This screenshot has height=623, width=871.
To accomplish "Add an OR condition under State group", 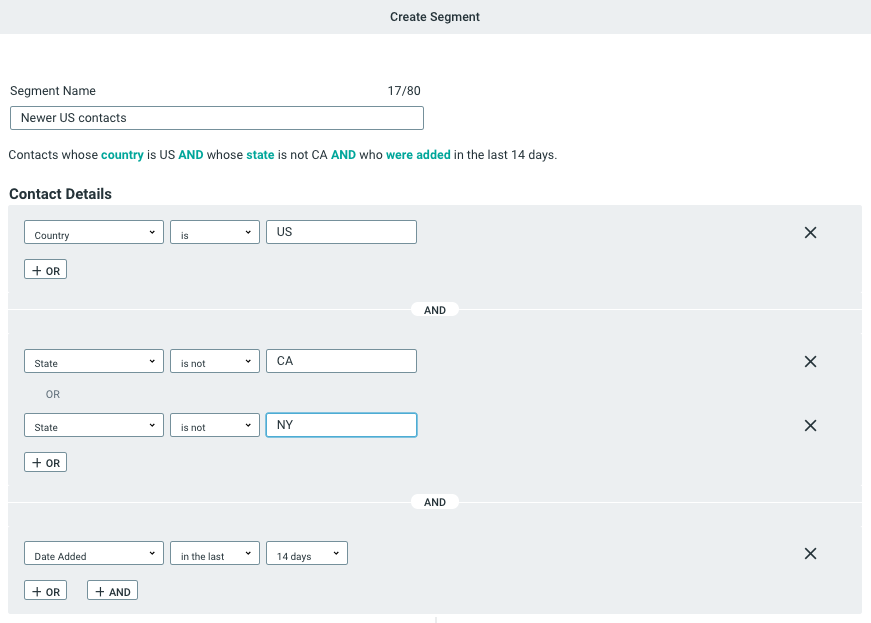I will pos(45,462).
